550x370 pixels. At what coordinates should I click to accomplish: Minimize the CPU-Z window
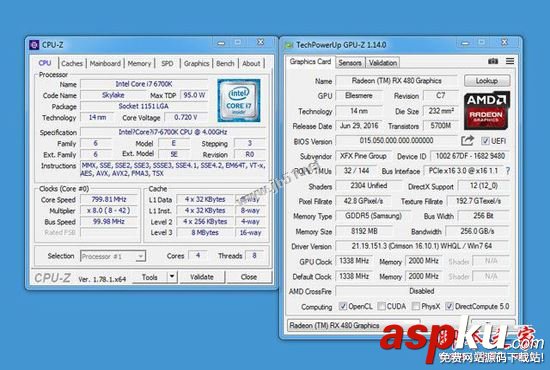coord(221,43)
